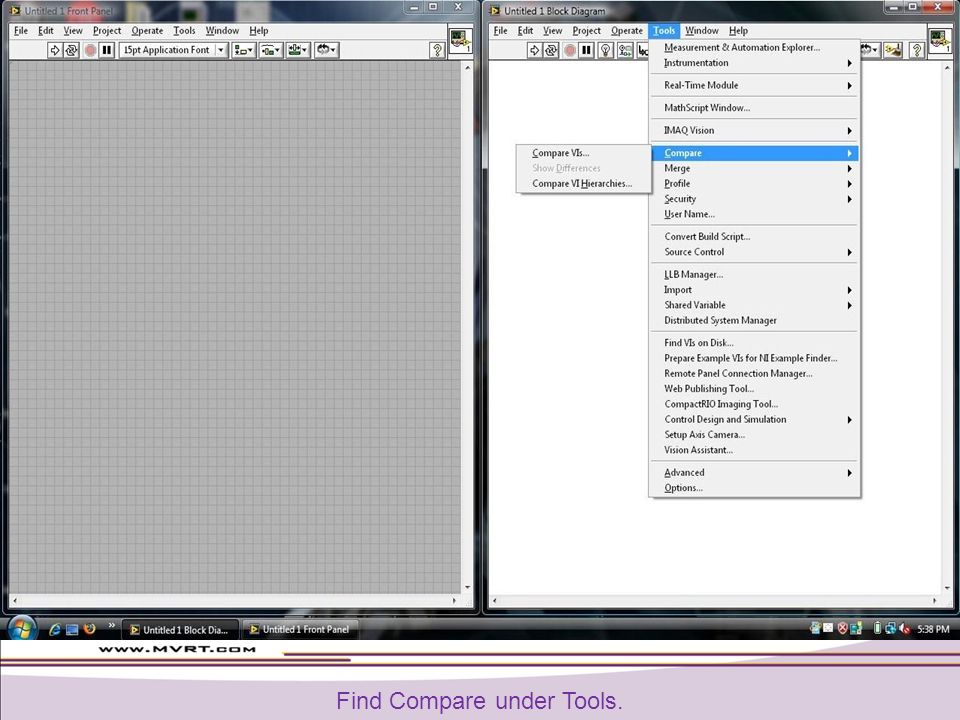The width and height of the screenshot is (960, 720).
Task: Open Remote Panel Connection Manager...
Action: (754, 373)
